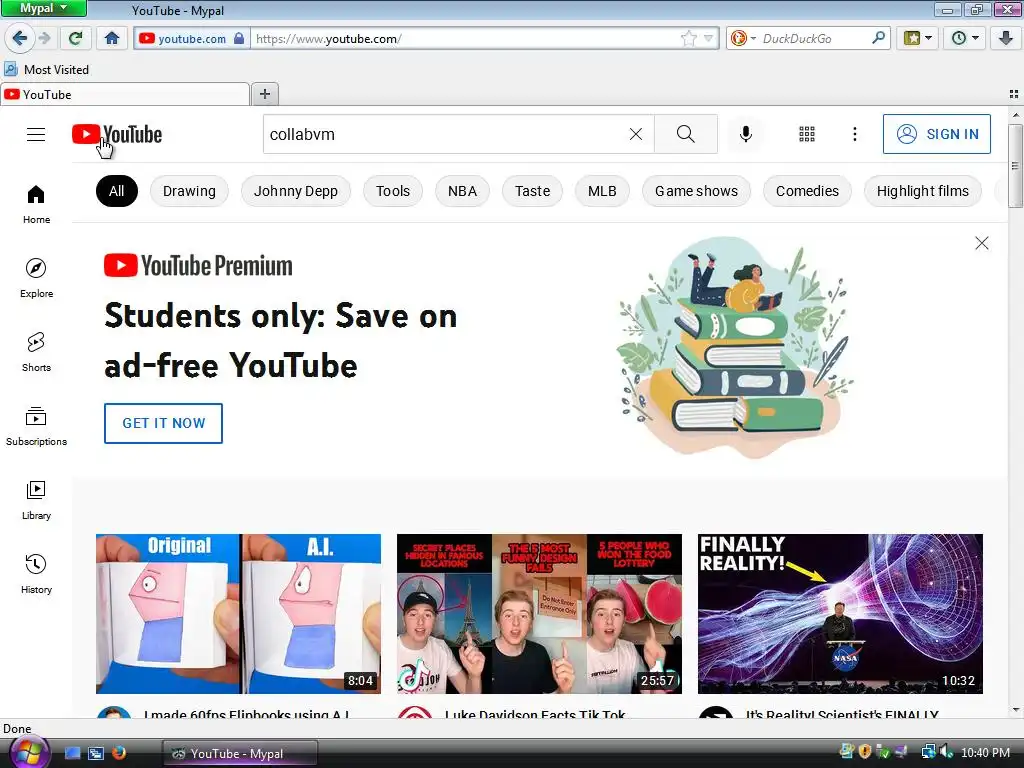Image resolution: width=1024 pixels, height=768 pixels.
Task: Open the flipbook video channel avatar
Action: tap(114, 712)
